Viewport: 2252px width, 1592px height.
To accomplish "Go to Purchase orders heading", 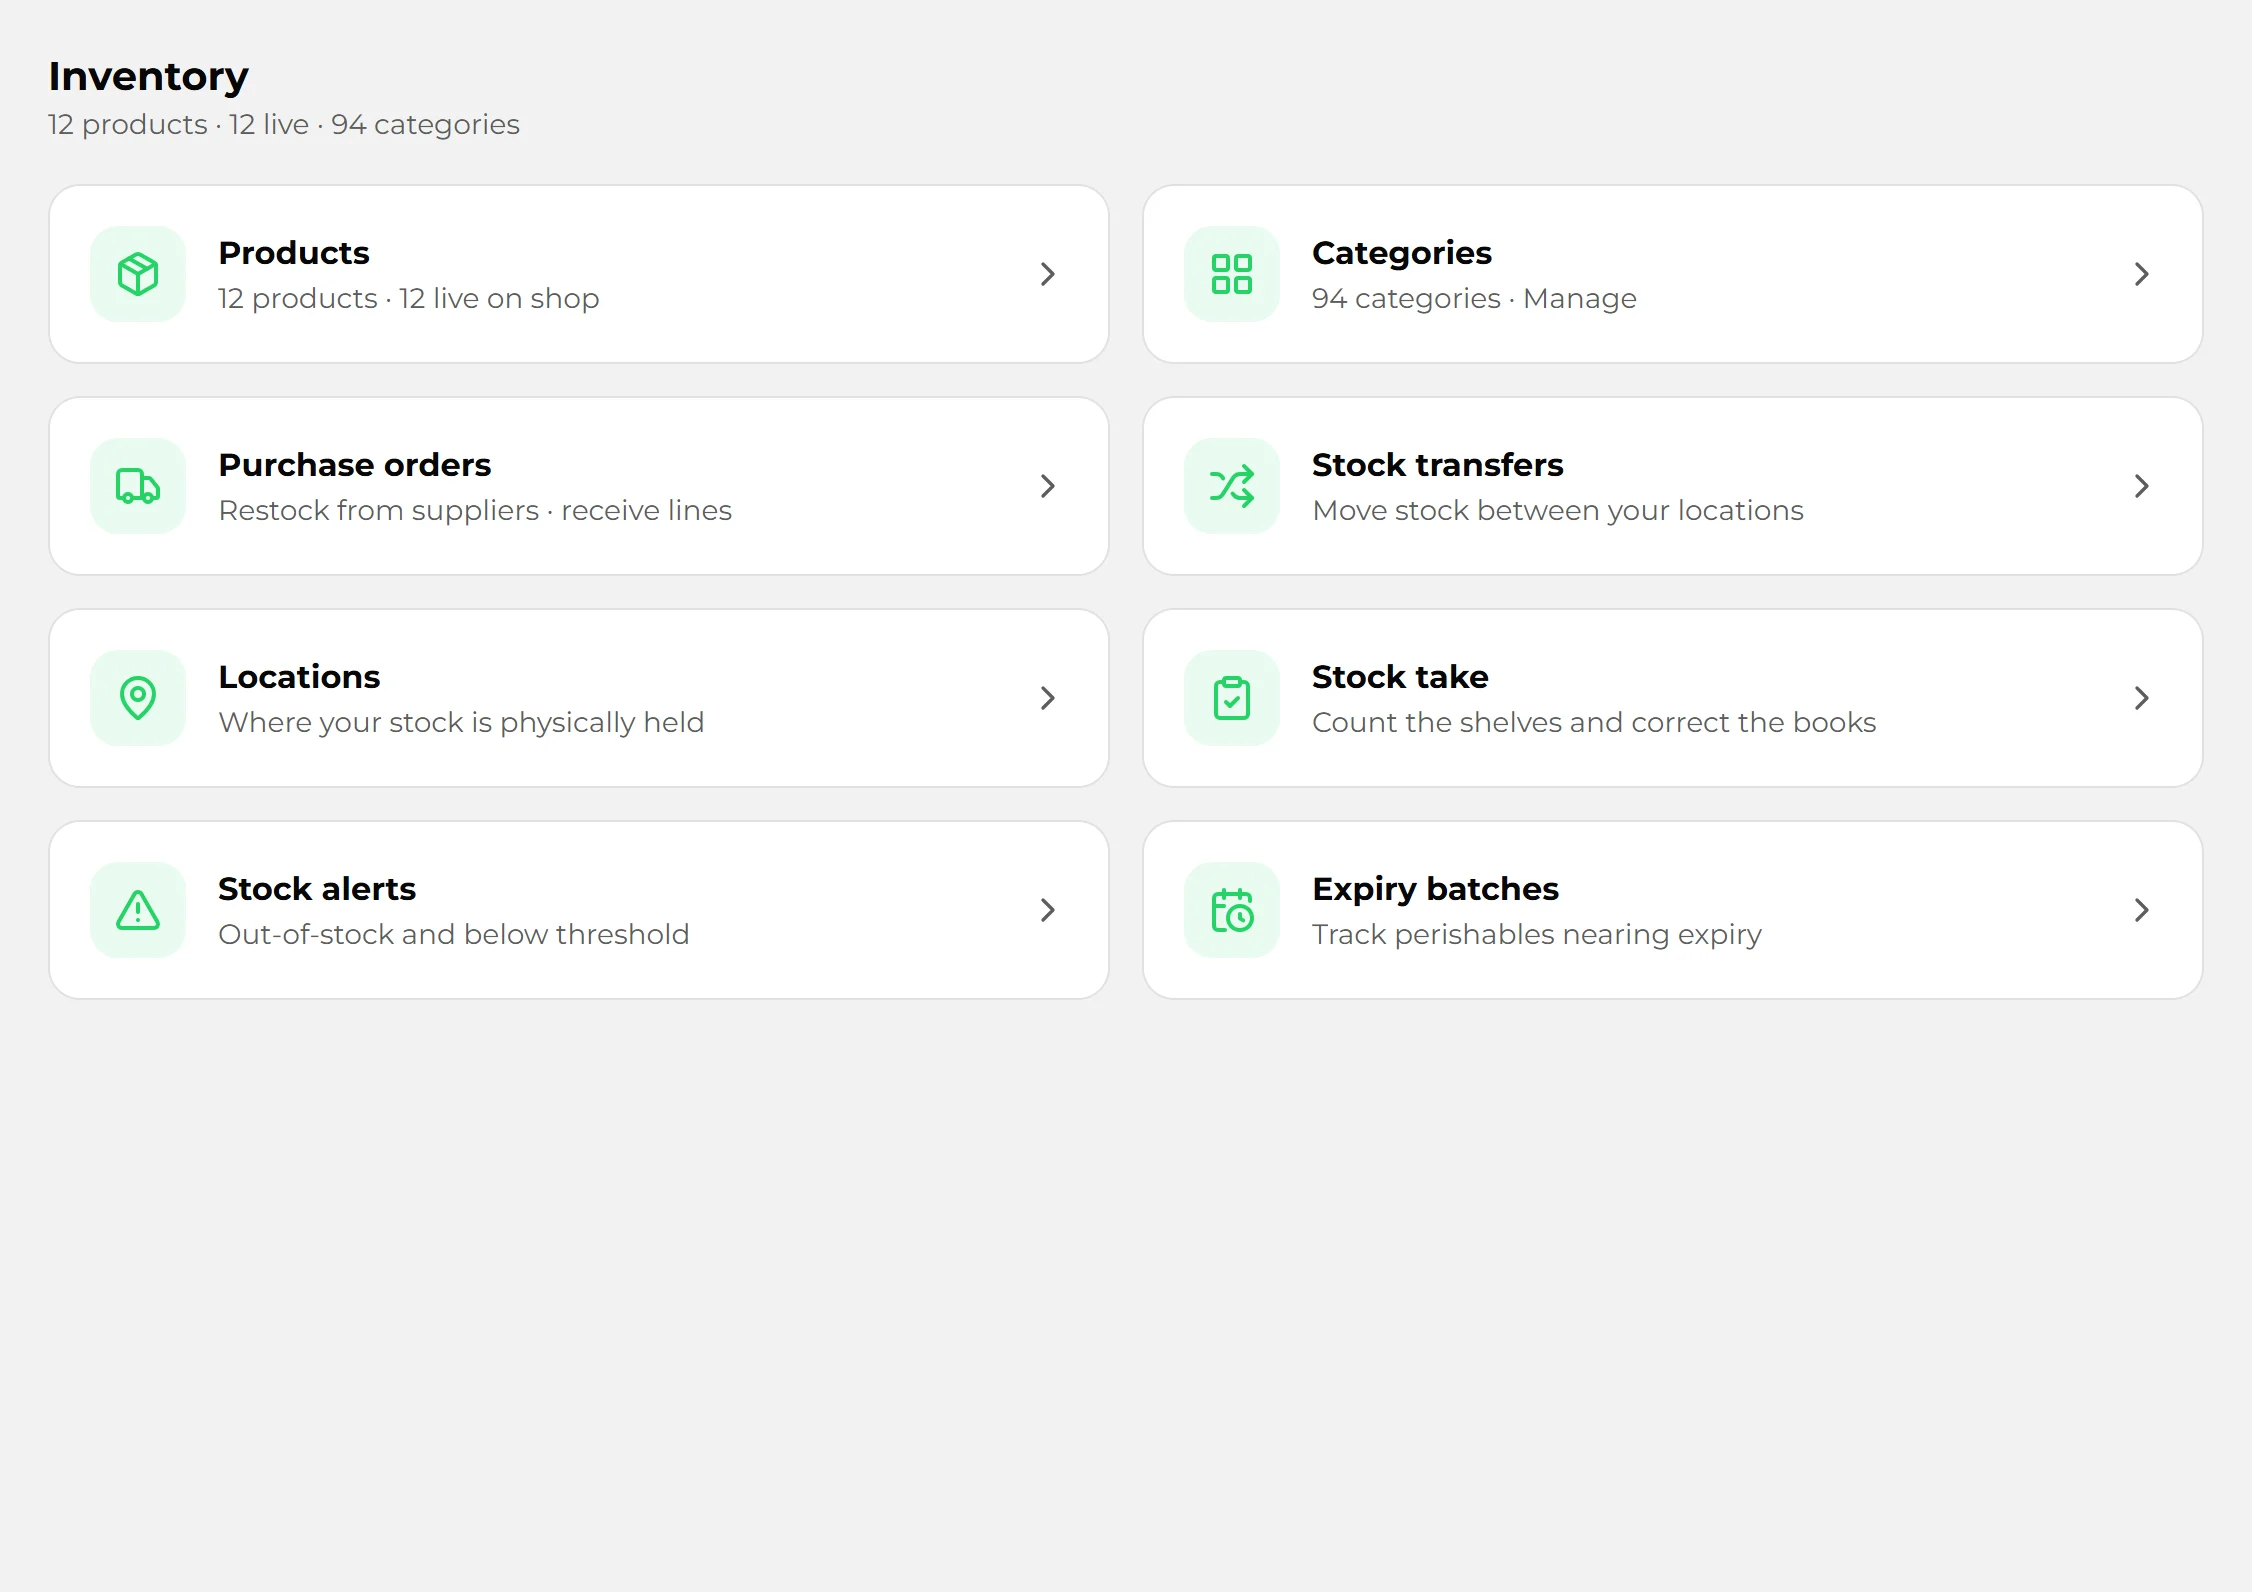I will click(x=355, y=465).
